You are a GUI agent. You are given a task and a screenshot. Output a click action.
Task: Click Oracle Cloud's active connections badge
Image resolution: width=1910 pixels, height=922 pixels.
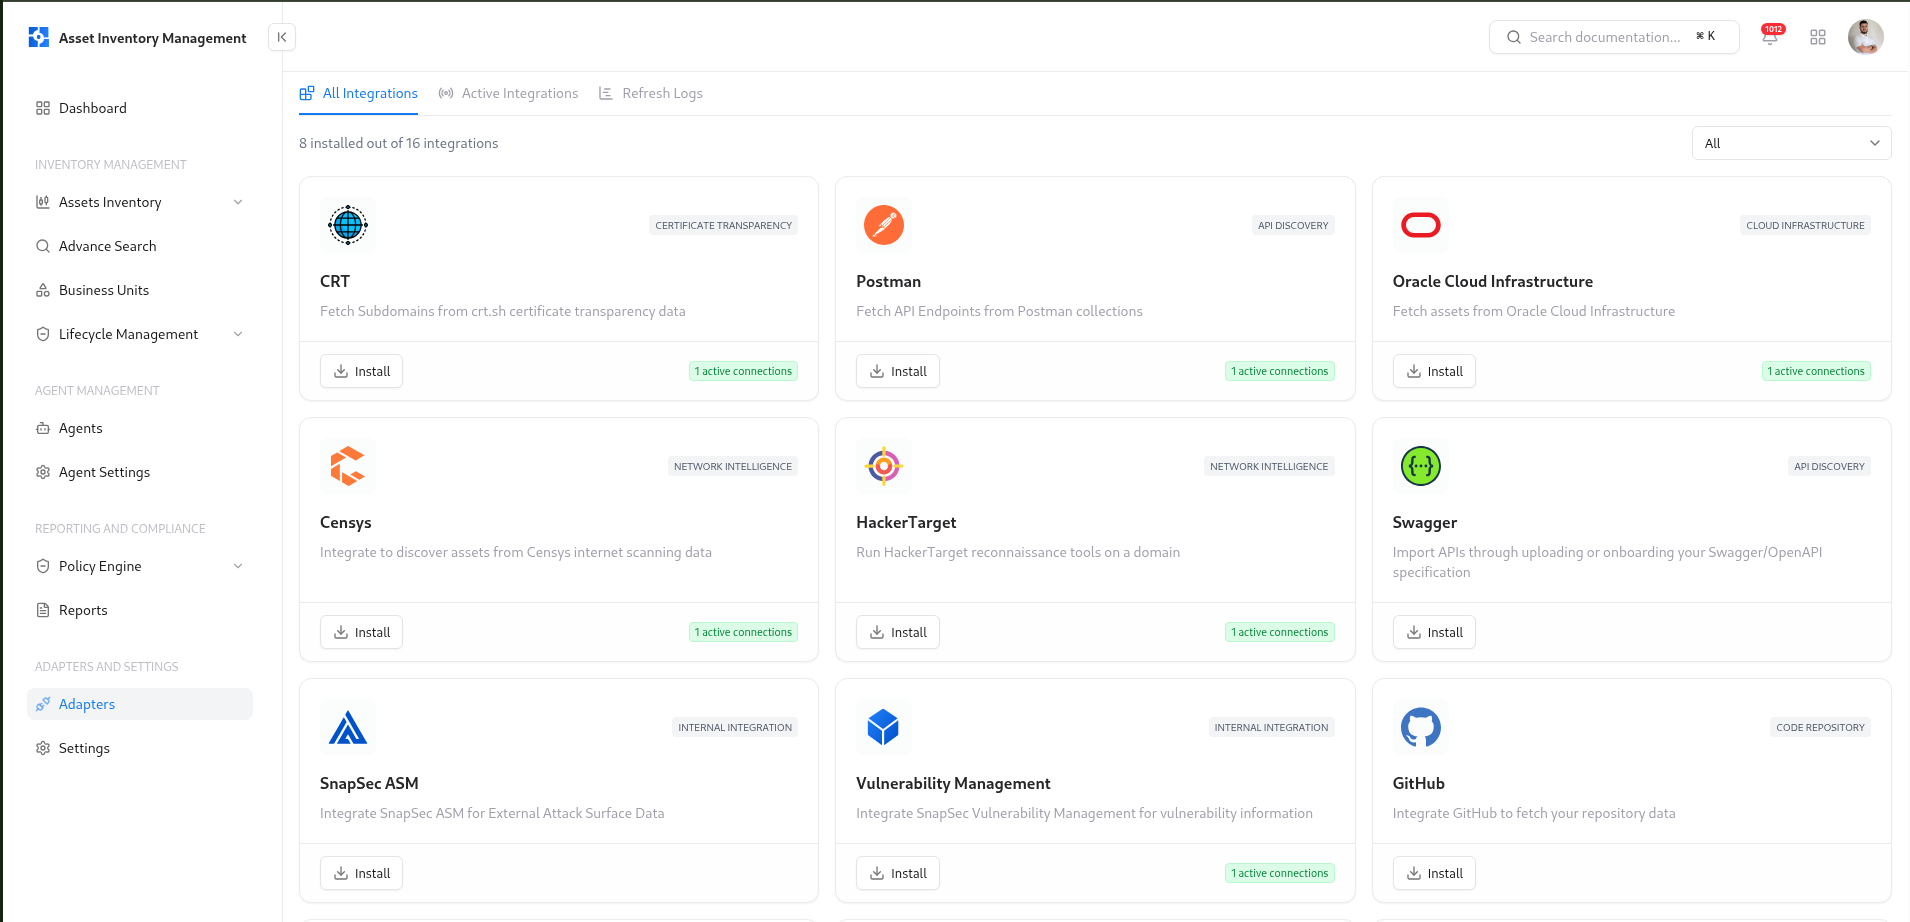coord(1816,371)
